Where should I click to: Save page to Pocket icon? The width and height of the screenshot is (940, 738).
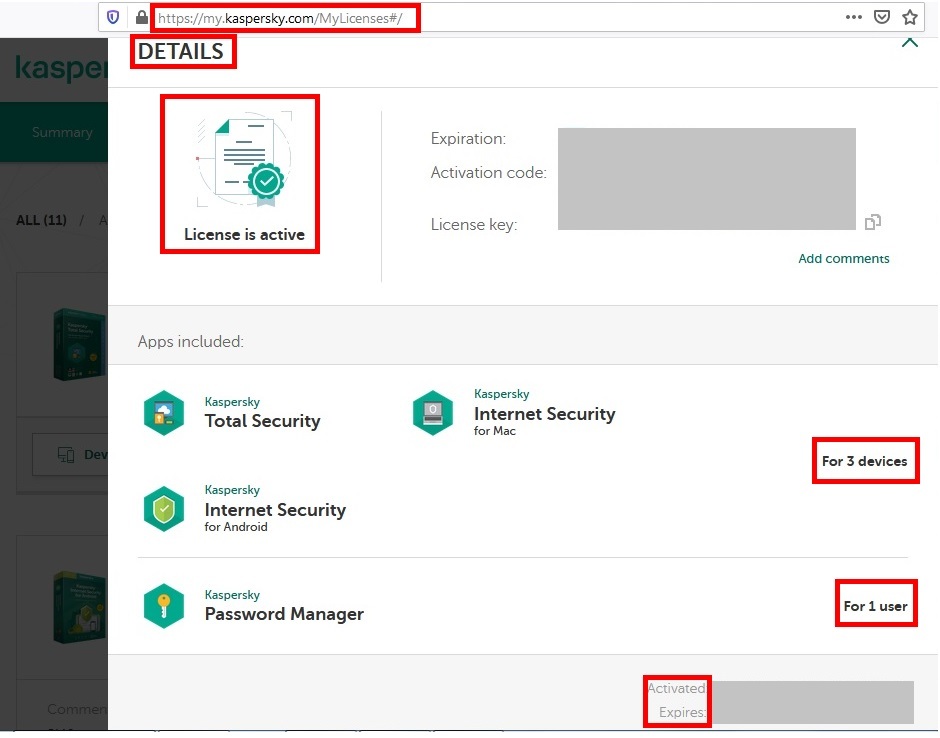point(882,17)
